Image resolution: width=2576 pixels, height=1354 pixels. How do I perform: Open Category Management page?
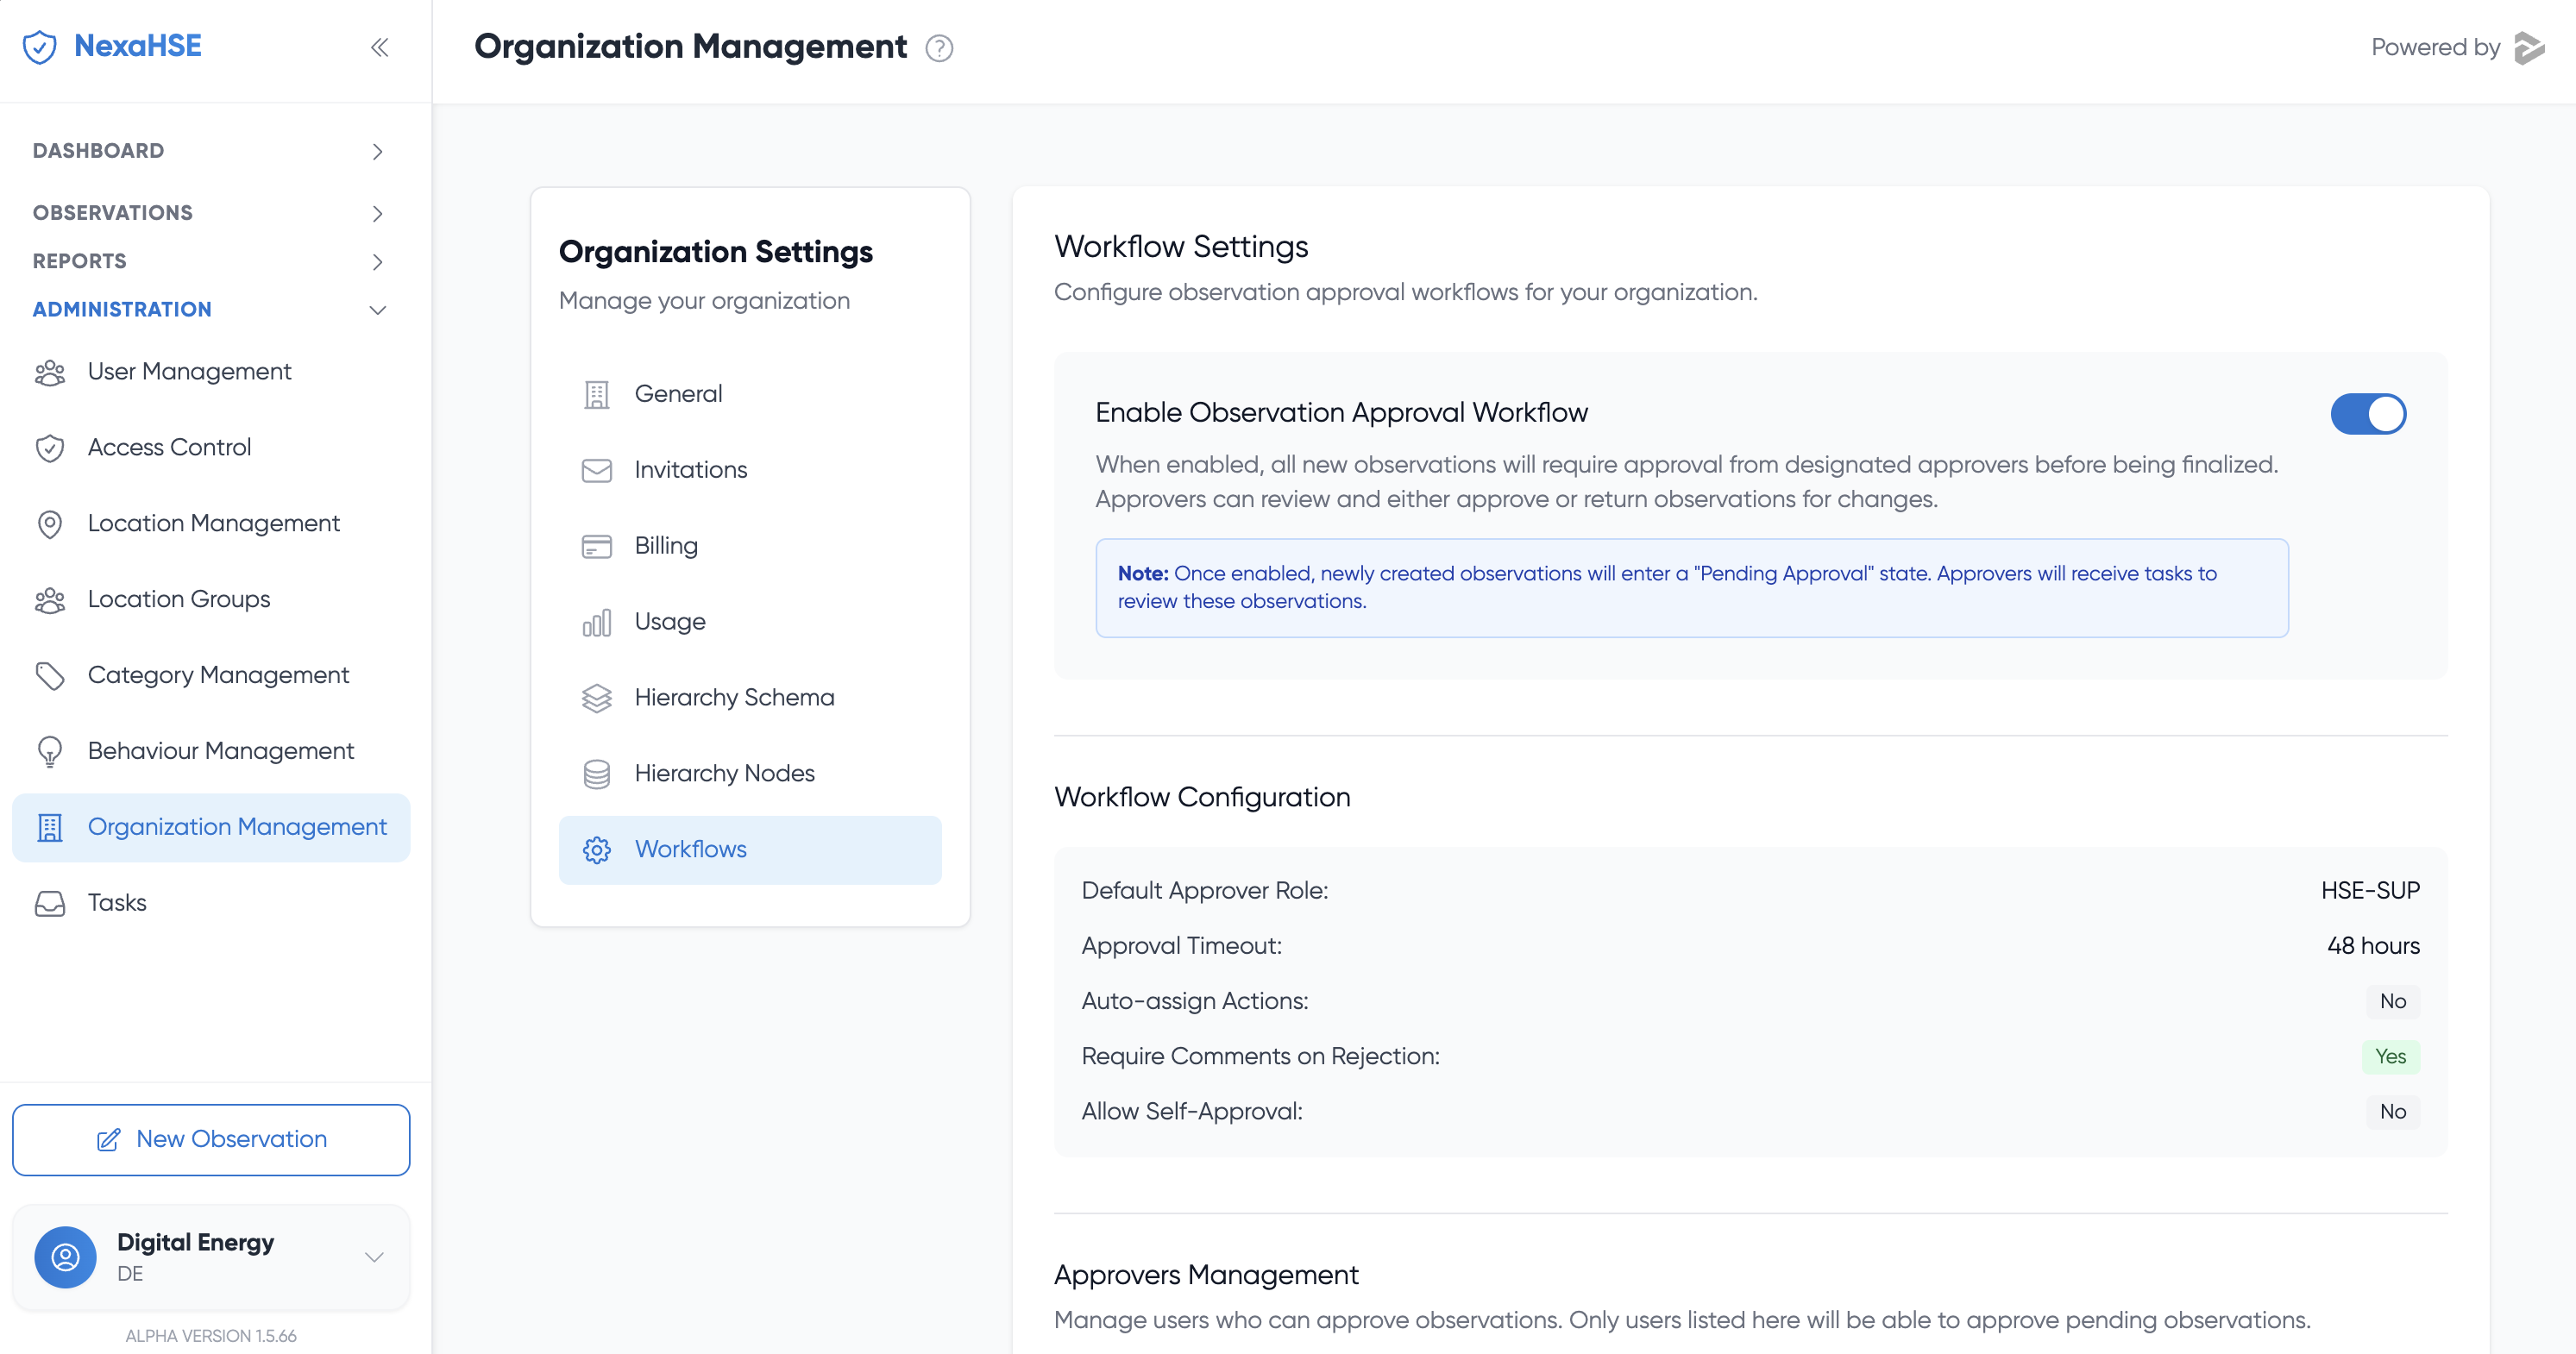(x=211, y=676)
